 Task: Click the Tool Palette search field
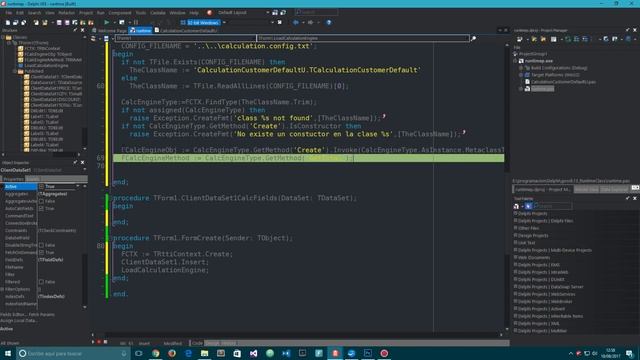(x=553, y=206)
